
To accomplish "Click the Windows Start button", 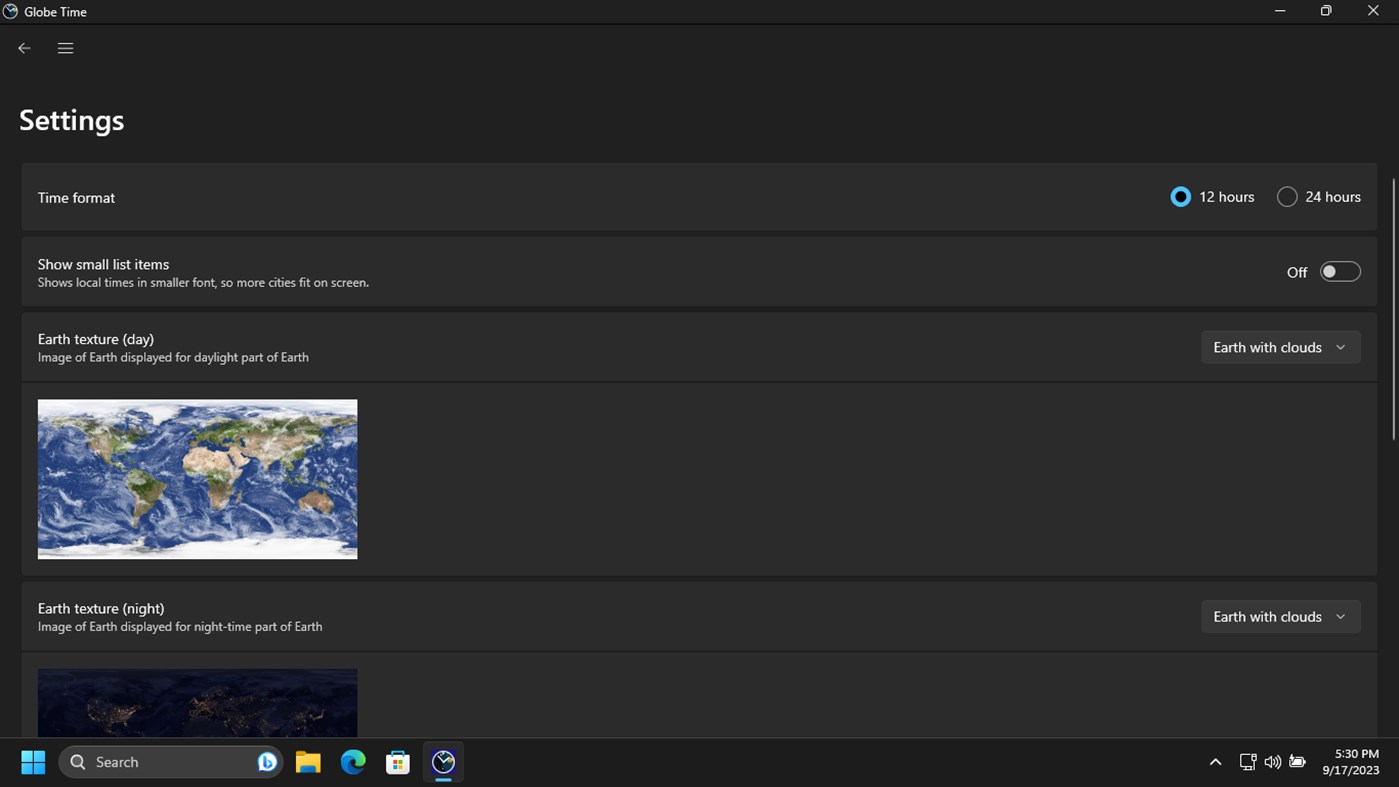I will 33,762.
